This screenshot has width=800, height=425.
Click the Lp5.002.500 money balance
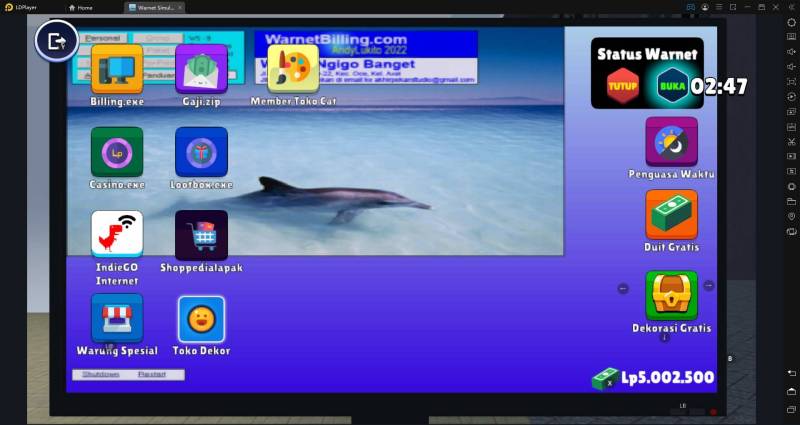[667, 378]
